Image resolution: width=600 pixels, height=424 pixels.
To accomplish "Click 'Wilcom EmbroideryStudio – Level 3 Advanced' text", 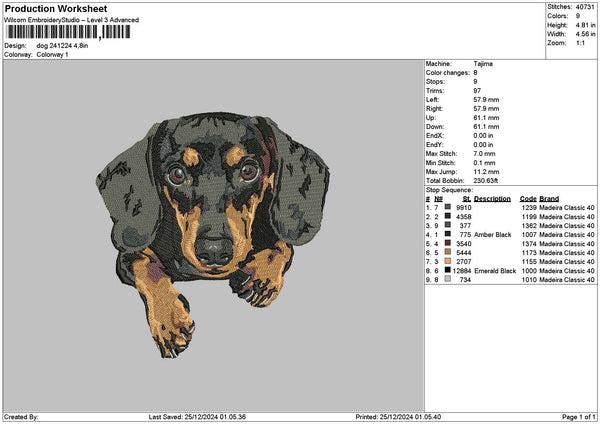I will coord(72,20).
